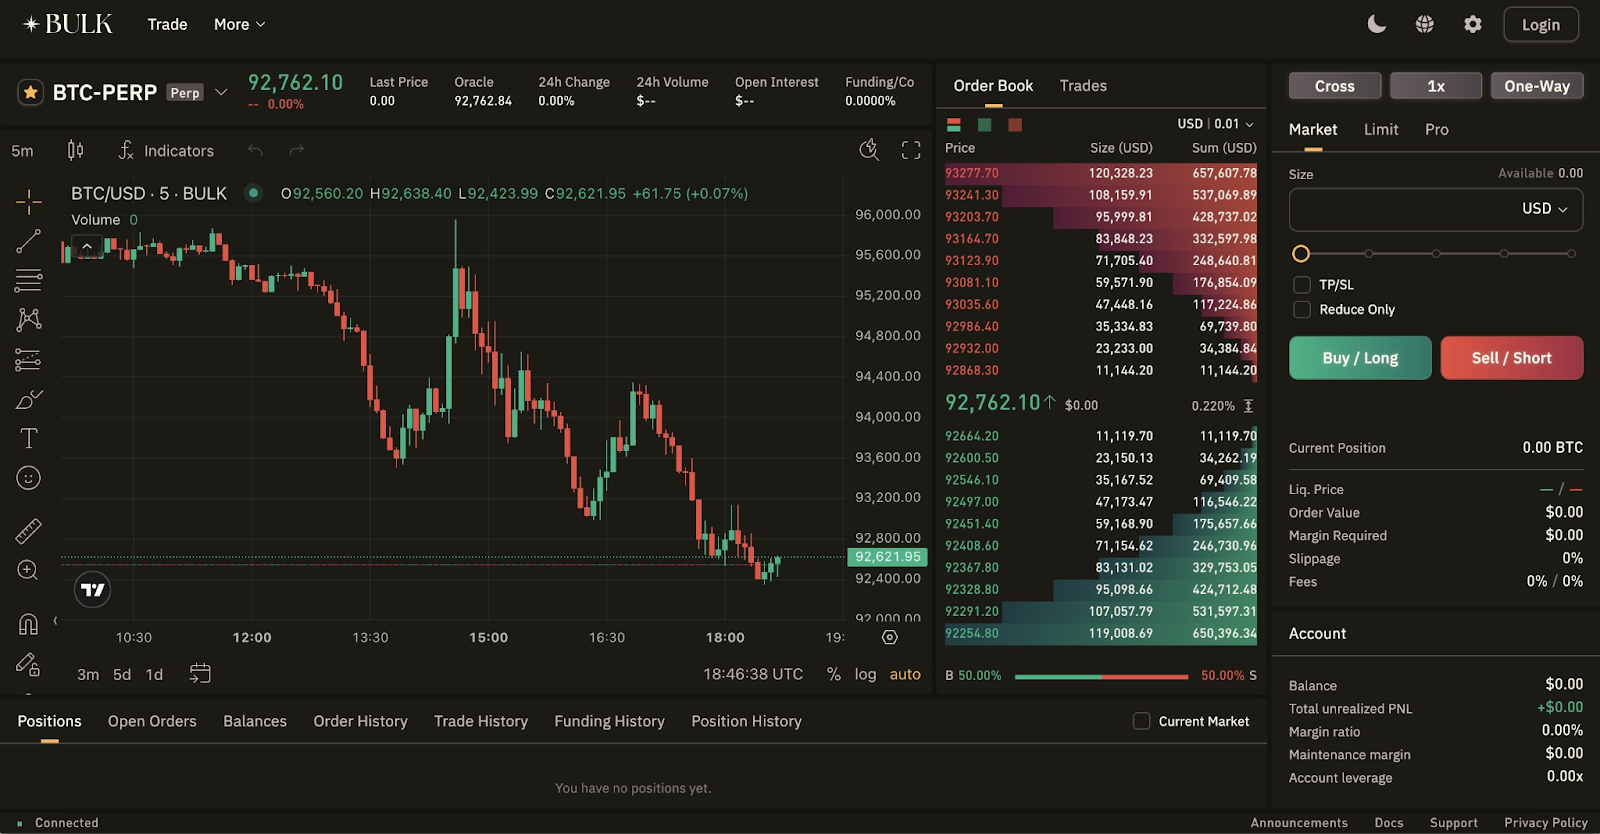
Task: Select brush drawing tool
Action: [28, 399]
